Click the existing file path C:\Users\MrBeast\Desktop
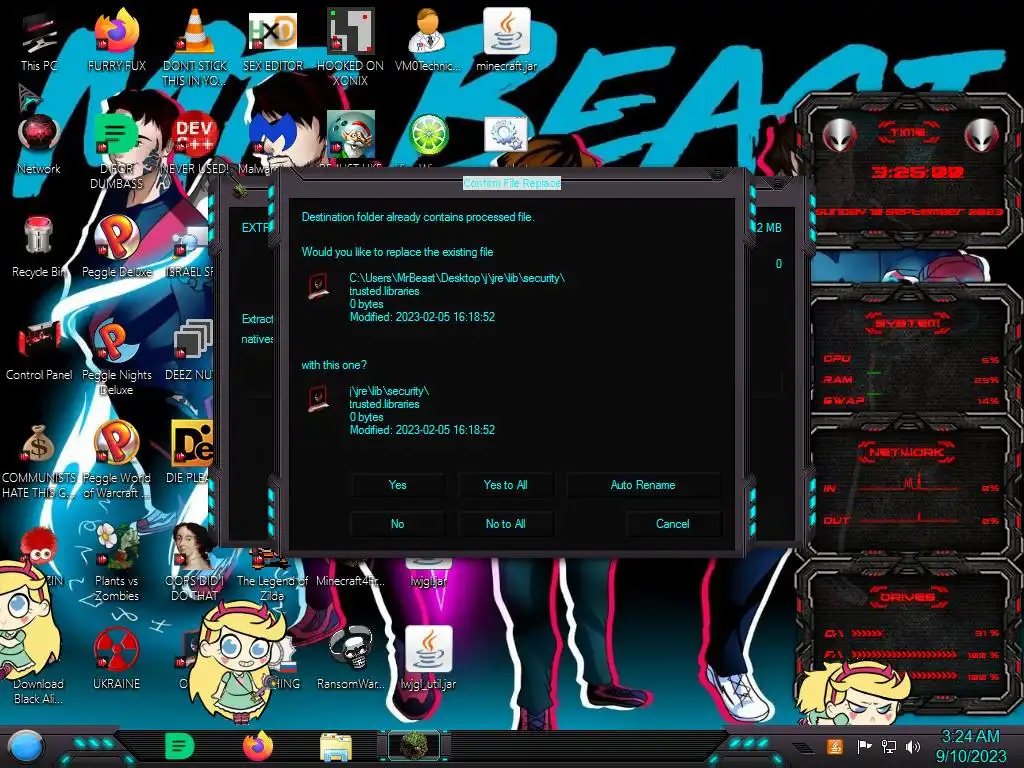Screen dimensions: 1024x768 [x=457, y=278]
